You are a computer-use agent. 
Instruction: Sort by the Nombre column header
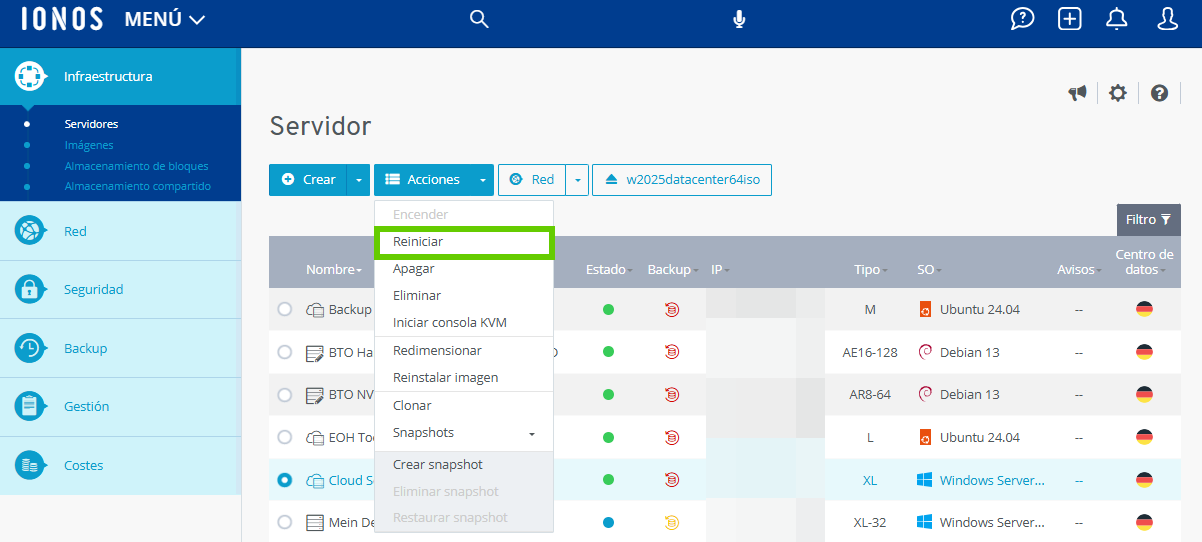pyautogui.click(x=334, y=270)
